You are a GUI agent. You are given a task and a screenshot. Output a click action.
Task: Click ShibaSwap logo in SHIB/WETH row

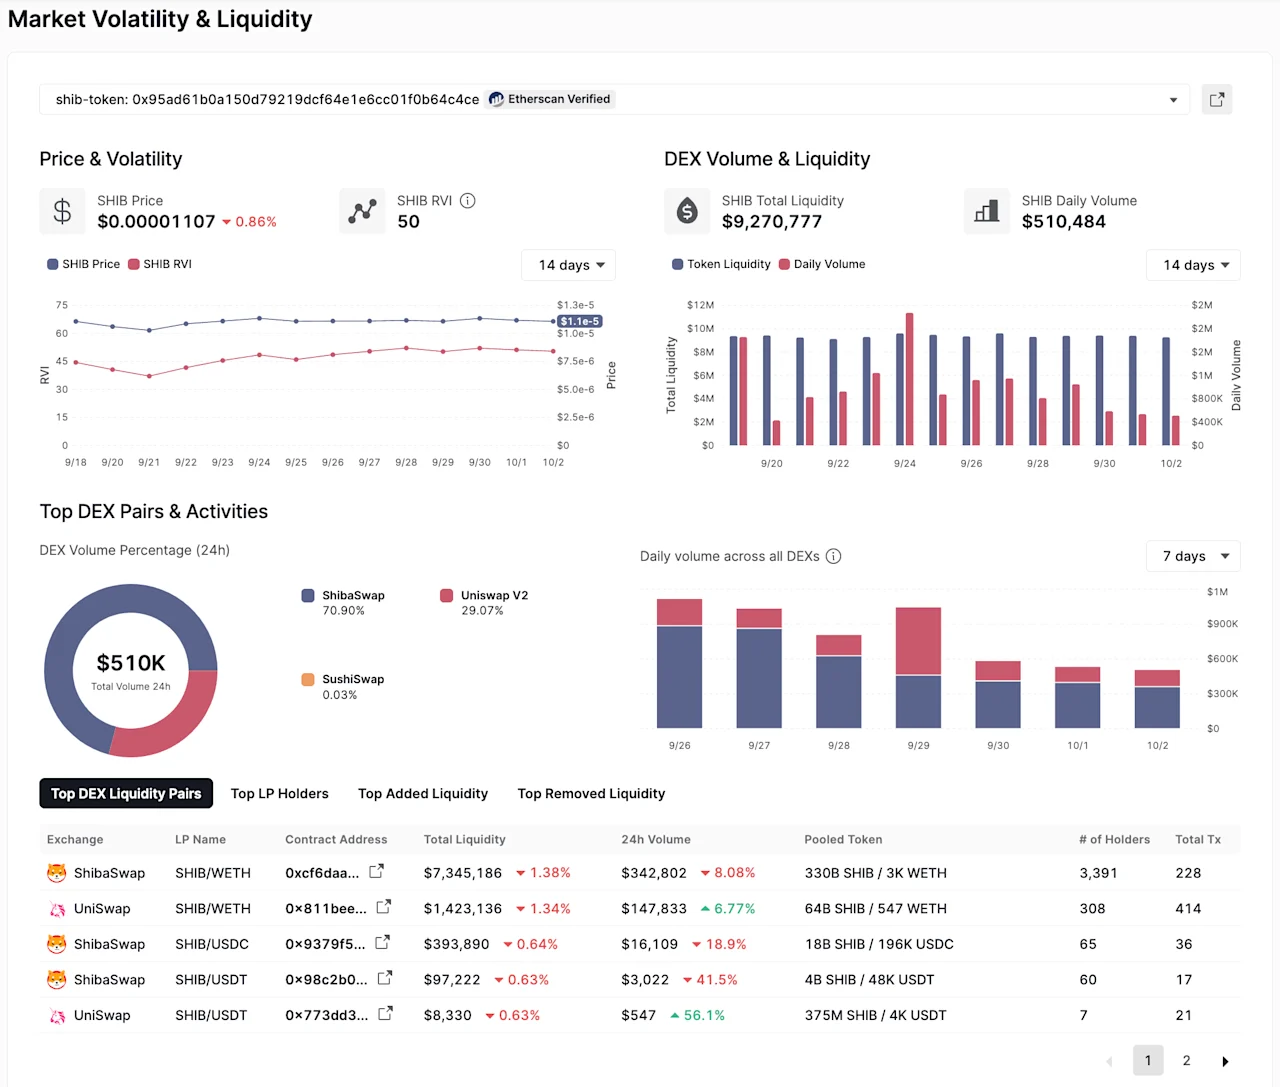(57, 873)
